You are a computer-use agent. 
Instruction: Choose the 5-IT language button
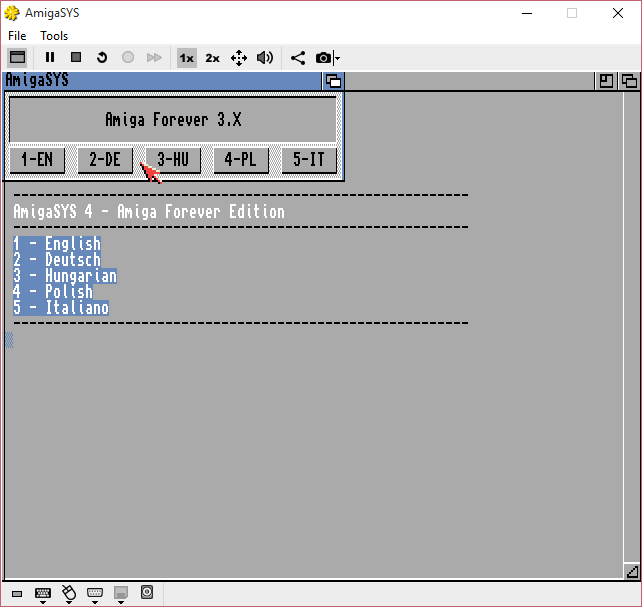click(x=309, y=159)
